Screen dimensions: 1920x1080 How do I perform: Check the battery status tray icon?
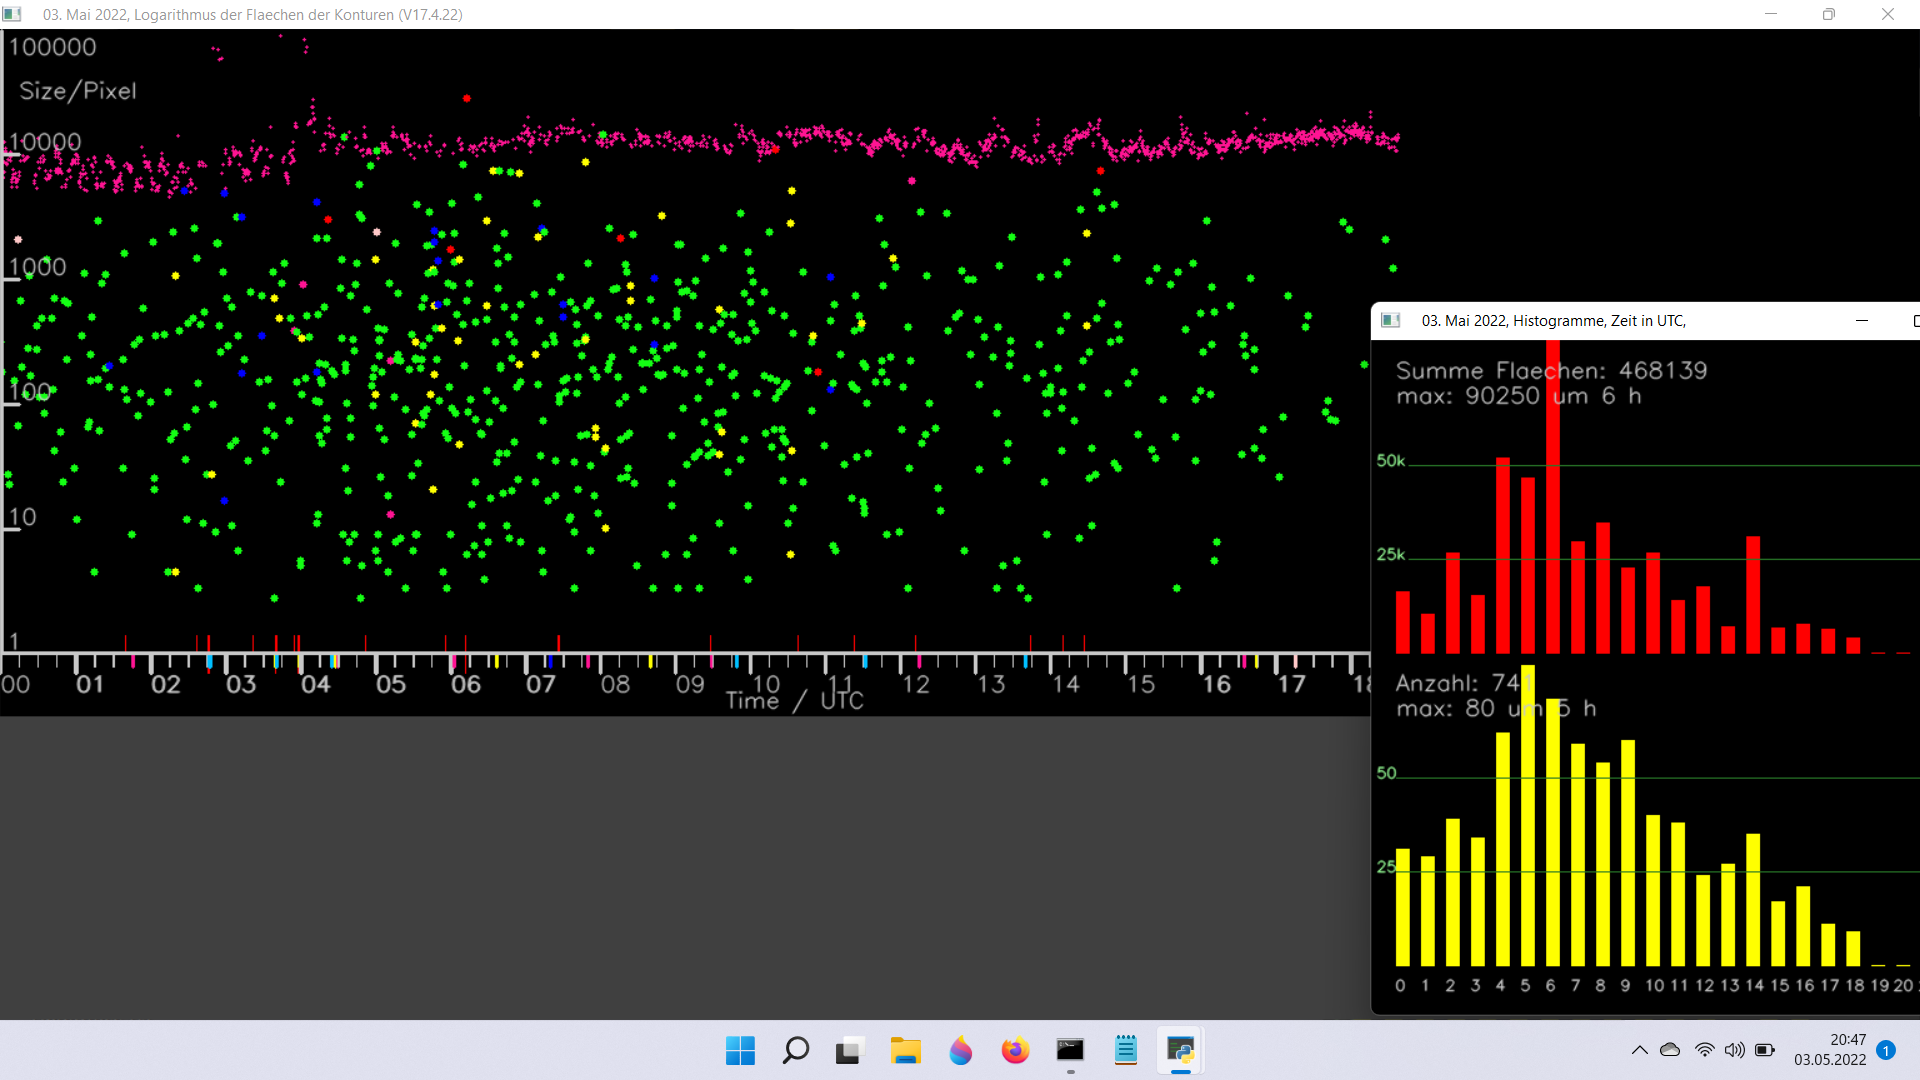click(x=1765, y=1050)
